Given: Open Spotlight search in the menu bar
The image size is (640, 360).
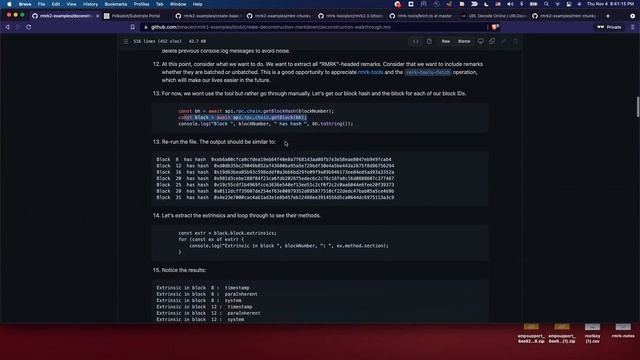Looking at the screenshot, I should pyautogui.click(x=546, y=4).
